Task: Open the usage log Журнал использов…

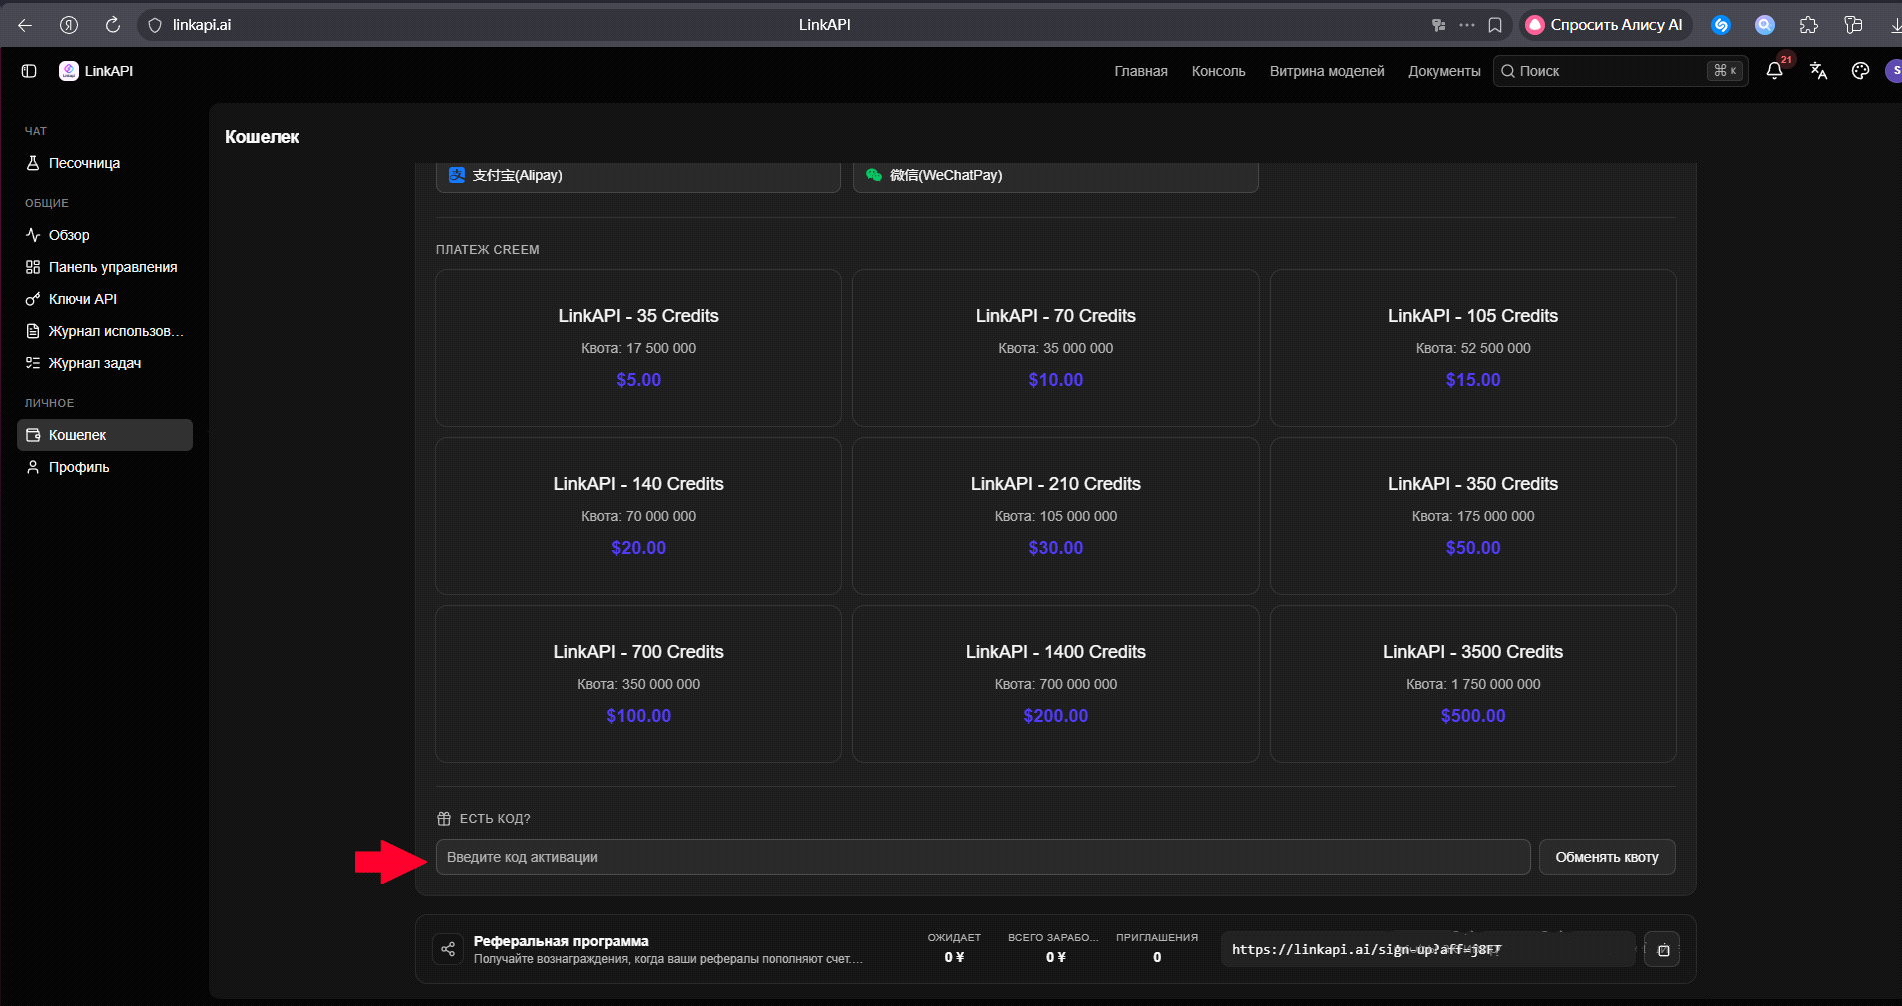Action: point(105,331)
